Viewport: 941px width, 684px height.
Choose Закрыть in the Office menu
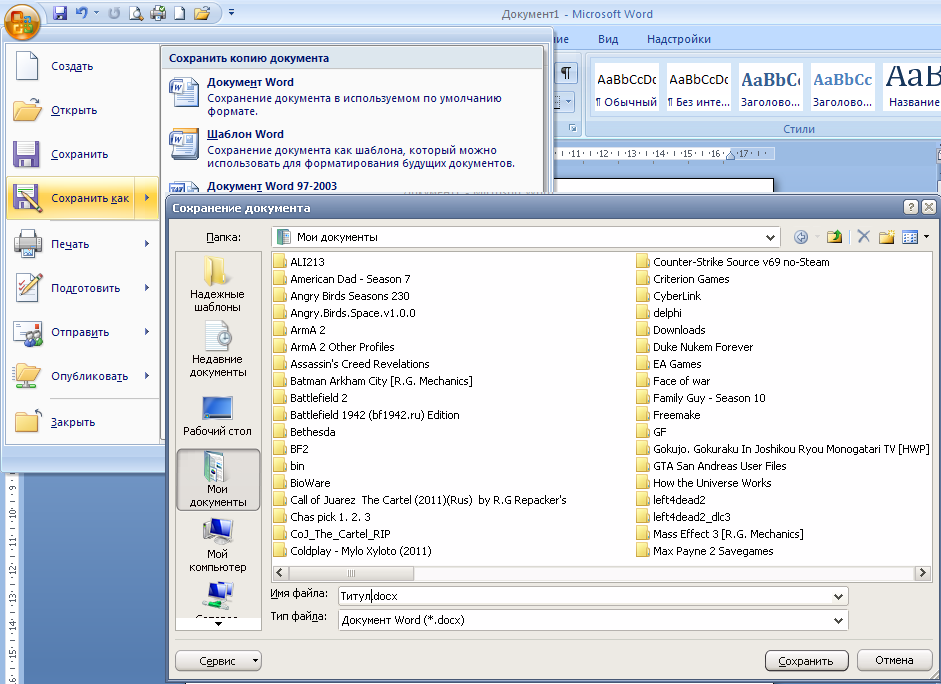tap(83, 422)
